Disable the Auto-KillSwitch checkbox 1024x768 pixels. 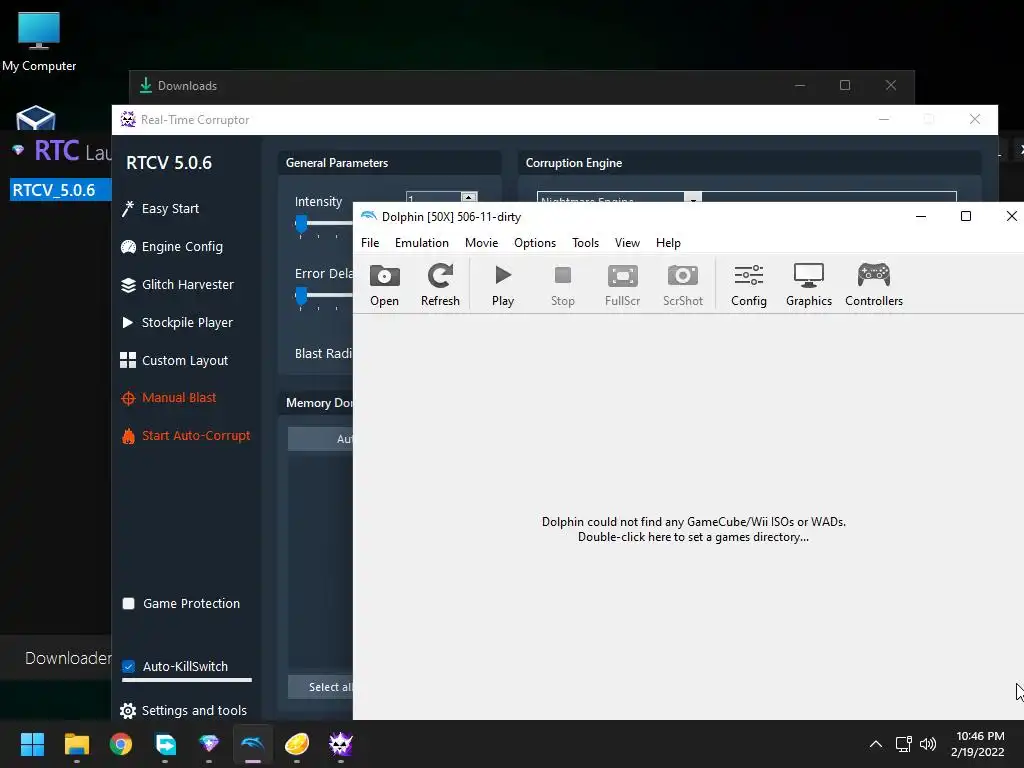[129, 667]
